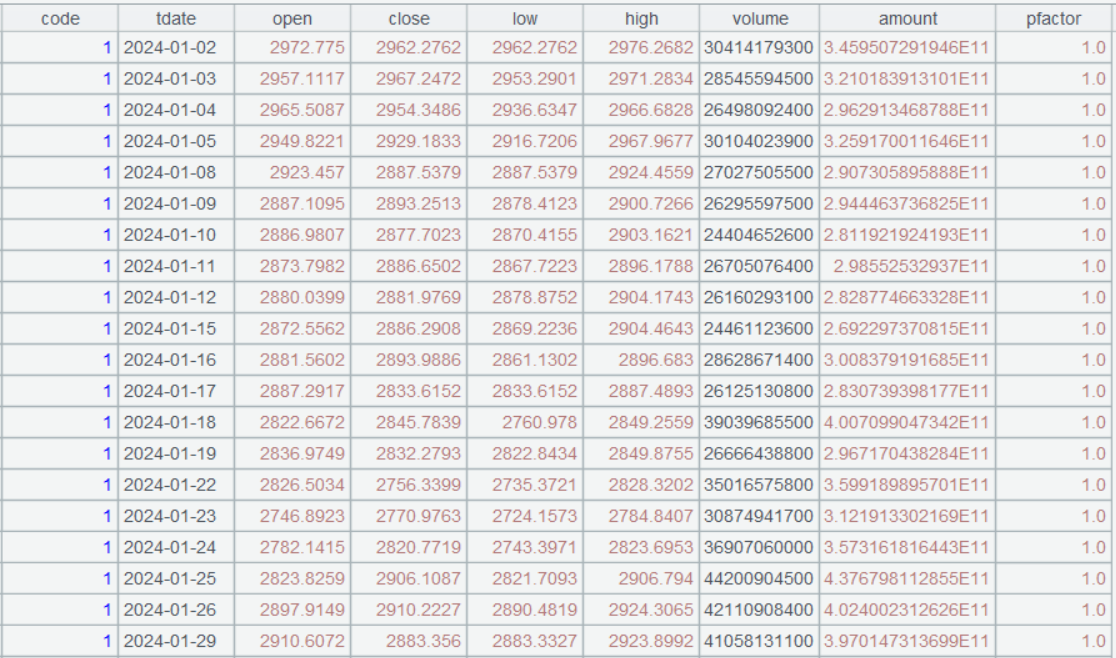Click date cell 2024-01-18
The image size is (1116, 658).
176,423
